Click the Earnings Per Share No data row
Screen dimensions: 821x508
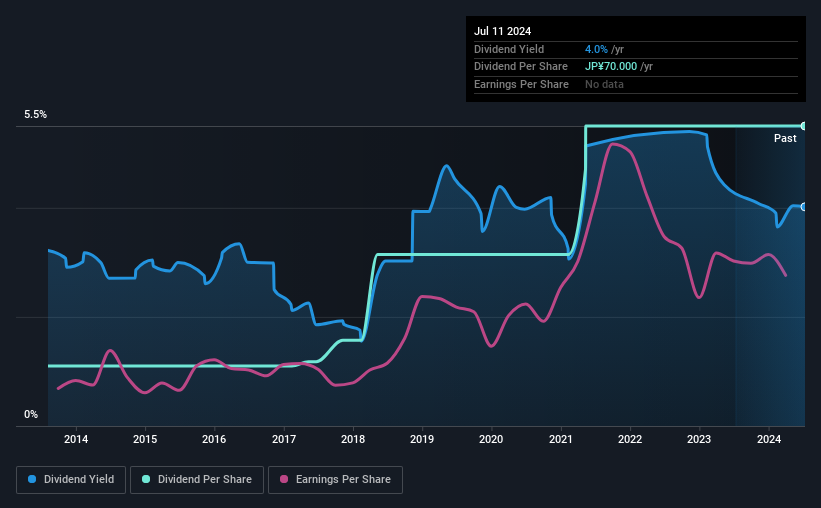click(636, 84)
